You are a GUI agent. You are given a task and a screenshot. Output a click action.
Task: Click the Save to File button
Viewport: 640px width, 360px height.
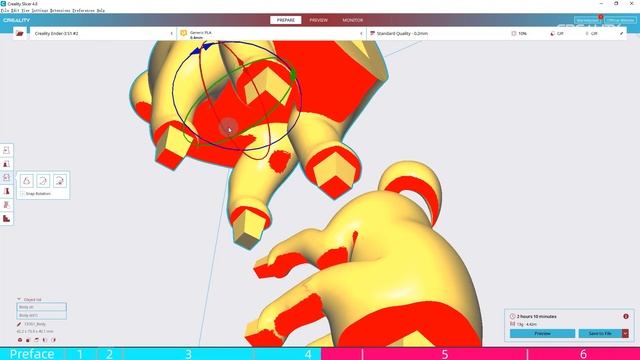point(600,333)
